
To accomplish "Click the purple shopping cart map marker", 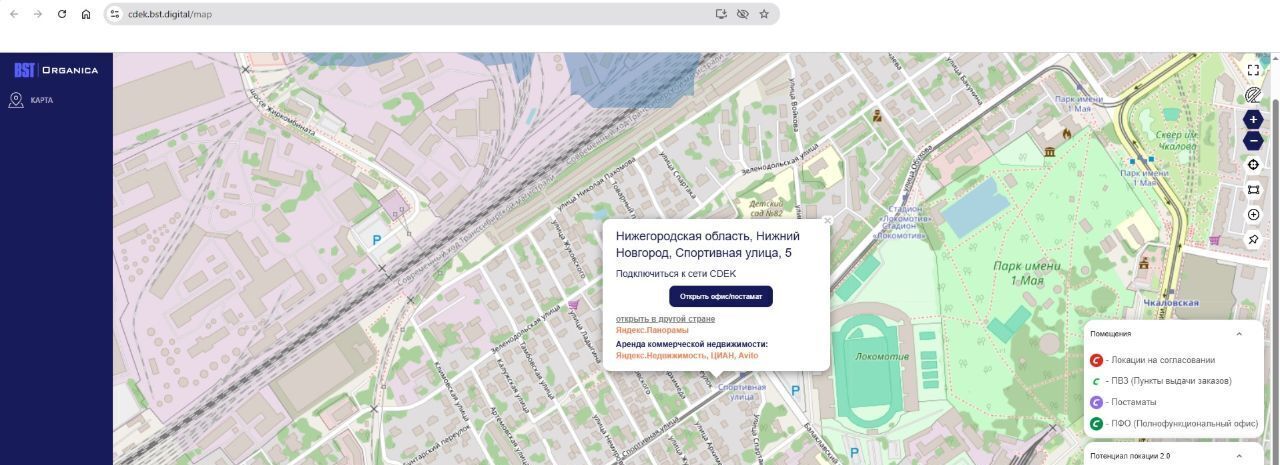I will tap(573, 304).
